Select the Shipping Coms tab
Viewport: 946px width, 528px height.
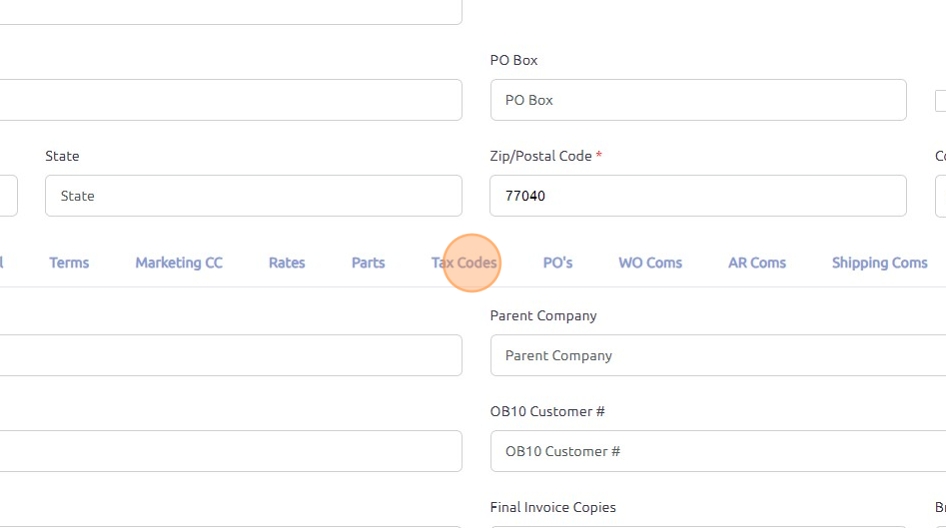click(879, 263)
